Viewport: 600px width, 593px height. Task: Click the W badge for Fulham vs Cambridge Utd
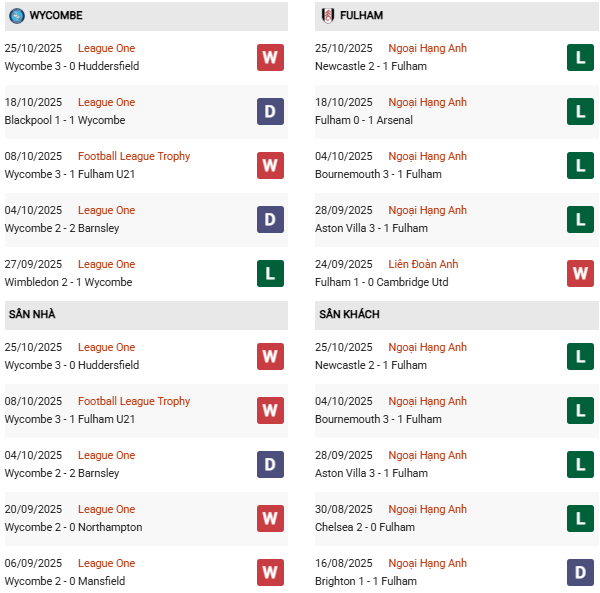coord(580,273)
